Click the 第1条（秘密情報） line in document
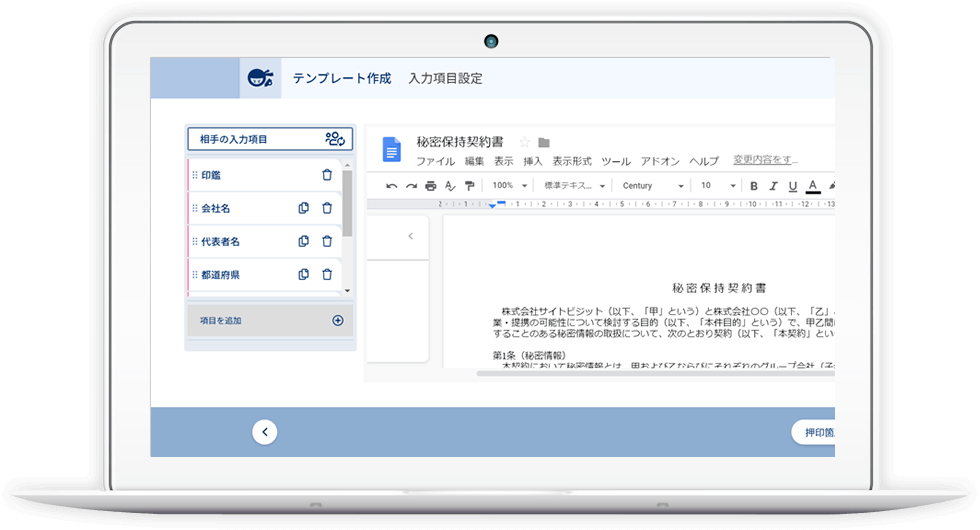 pyautogui.click(x=529, y=355)
